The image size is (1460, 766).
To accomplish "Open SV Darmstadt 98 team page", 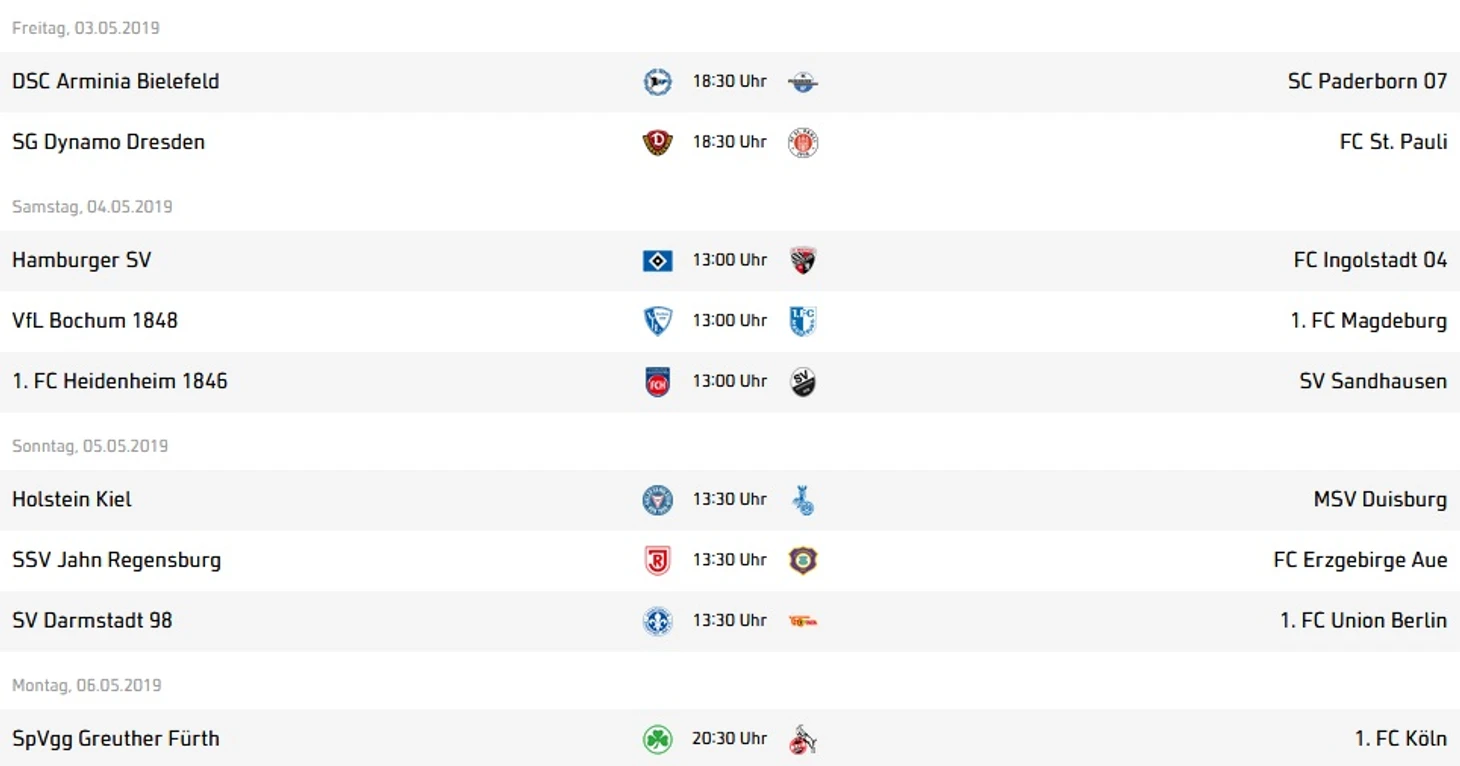I will tap(92, 620).
